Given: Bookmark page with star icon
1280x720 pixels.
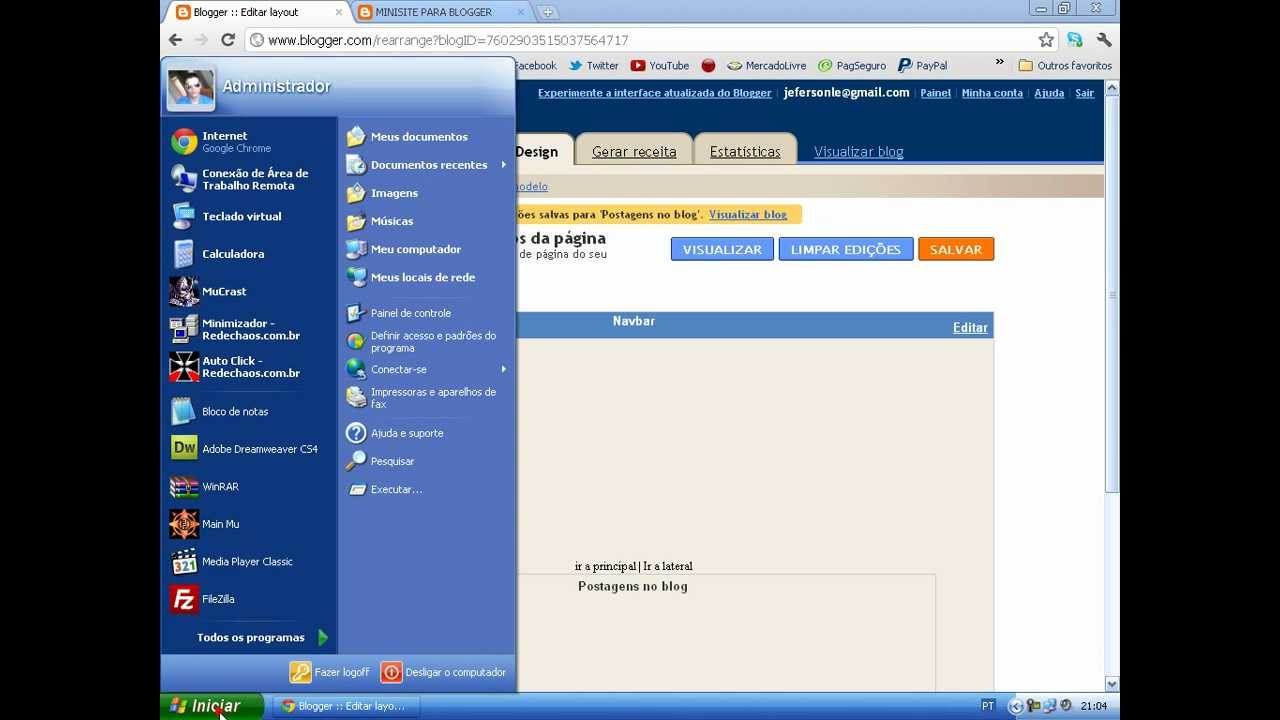Looking at the screenshot, I should [x=1046, y=40].
